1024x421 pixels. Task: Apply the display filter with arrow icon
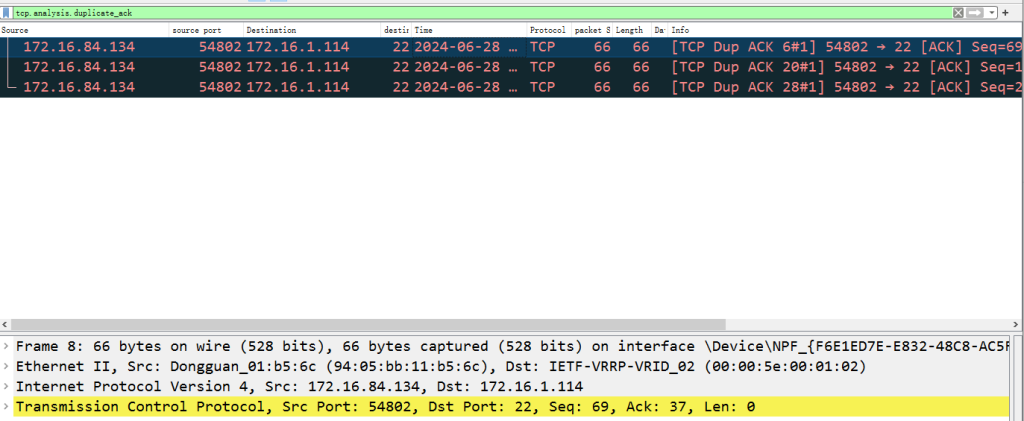[975, 13]
